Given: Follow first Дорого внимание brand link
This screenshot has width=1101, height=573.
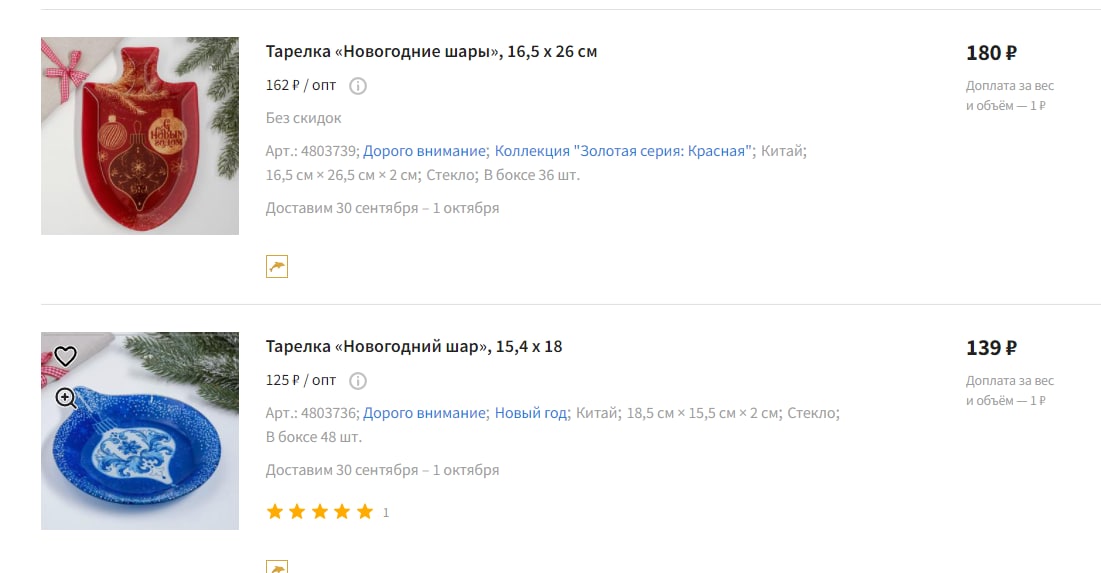Looking at the screenshot, I should pyautogui.click(x=424, y=151).
